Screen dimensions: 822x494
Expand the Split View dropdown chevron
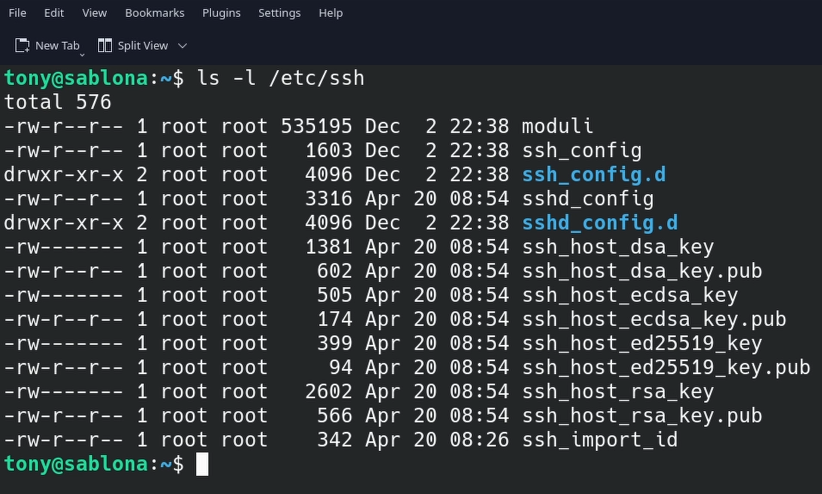(x=182, y=46)
